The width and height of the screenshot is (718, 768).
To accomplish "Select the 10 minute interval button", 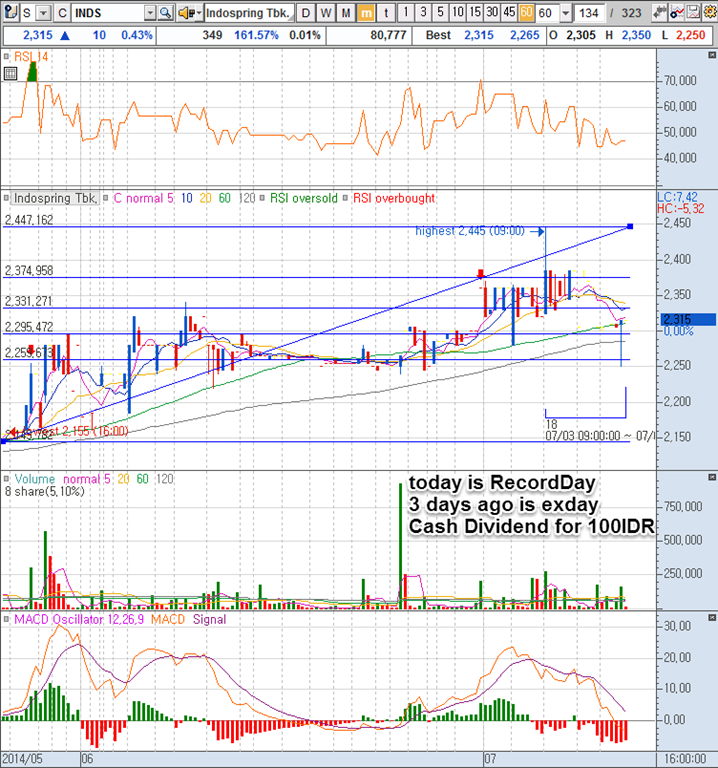I will click(458, 12).
